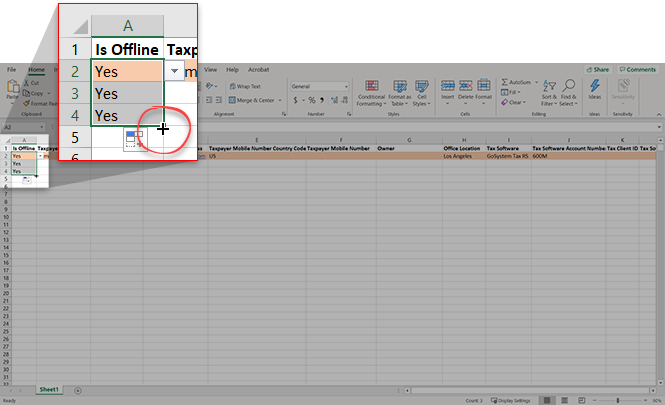Select the Tax Software header cell
The image size is (665, 405).
[x=509, y=148]
